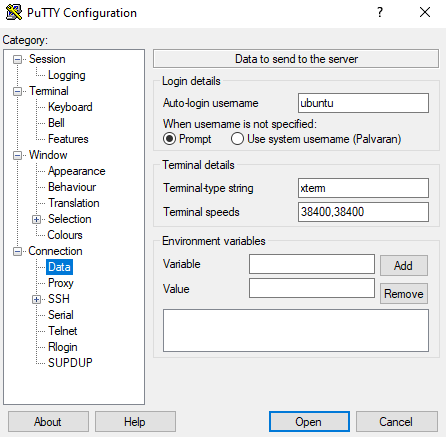Collapse the Session tree node
Image resolution: width=446 pixels, height=437 pixels.
click(x=17, y=59)
